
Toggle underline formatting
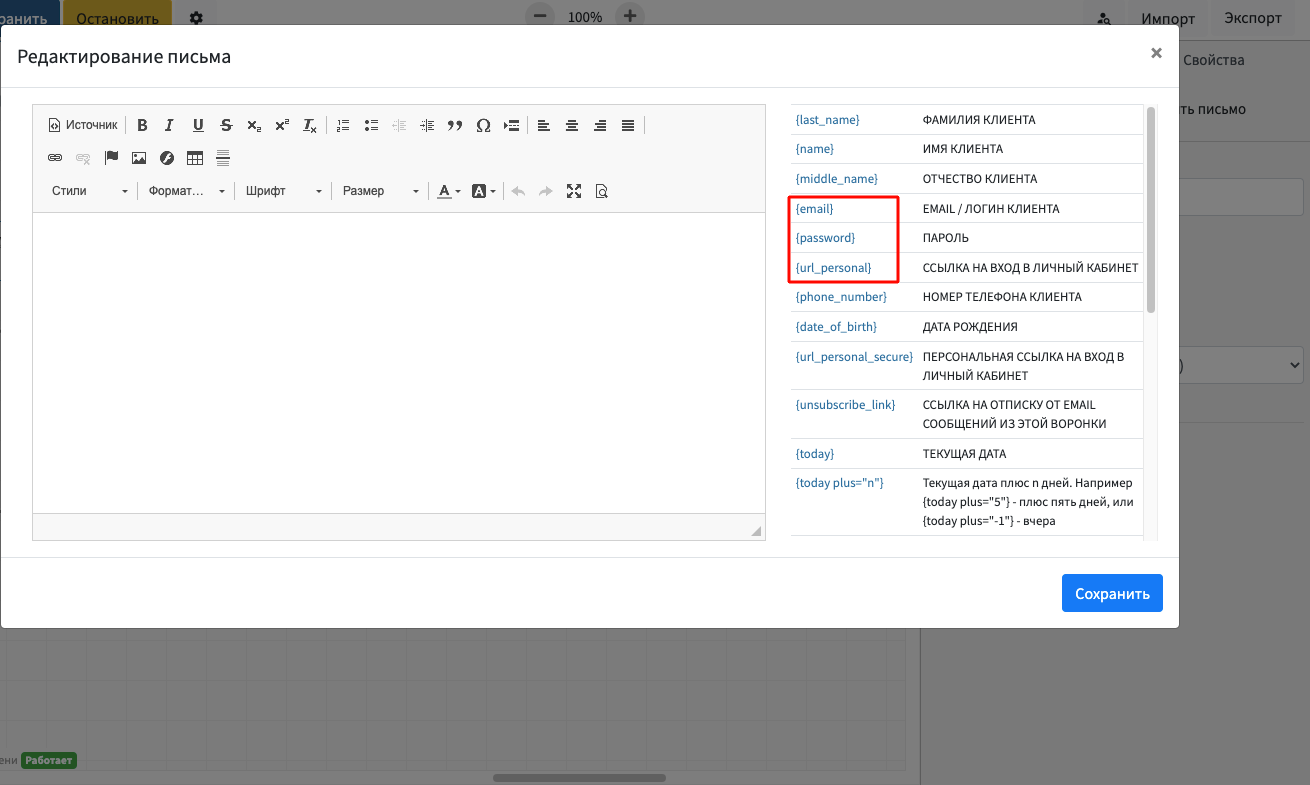point(198,125)
